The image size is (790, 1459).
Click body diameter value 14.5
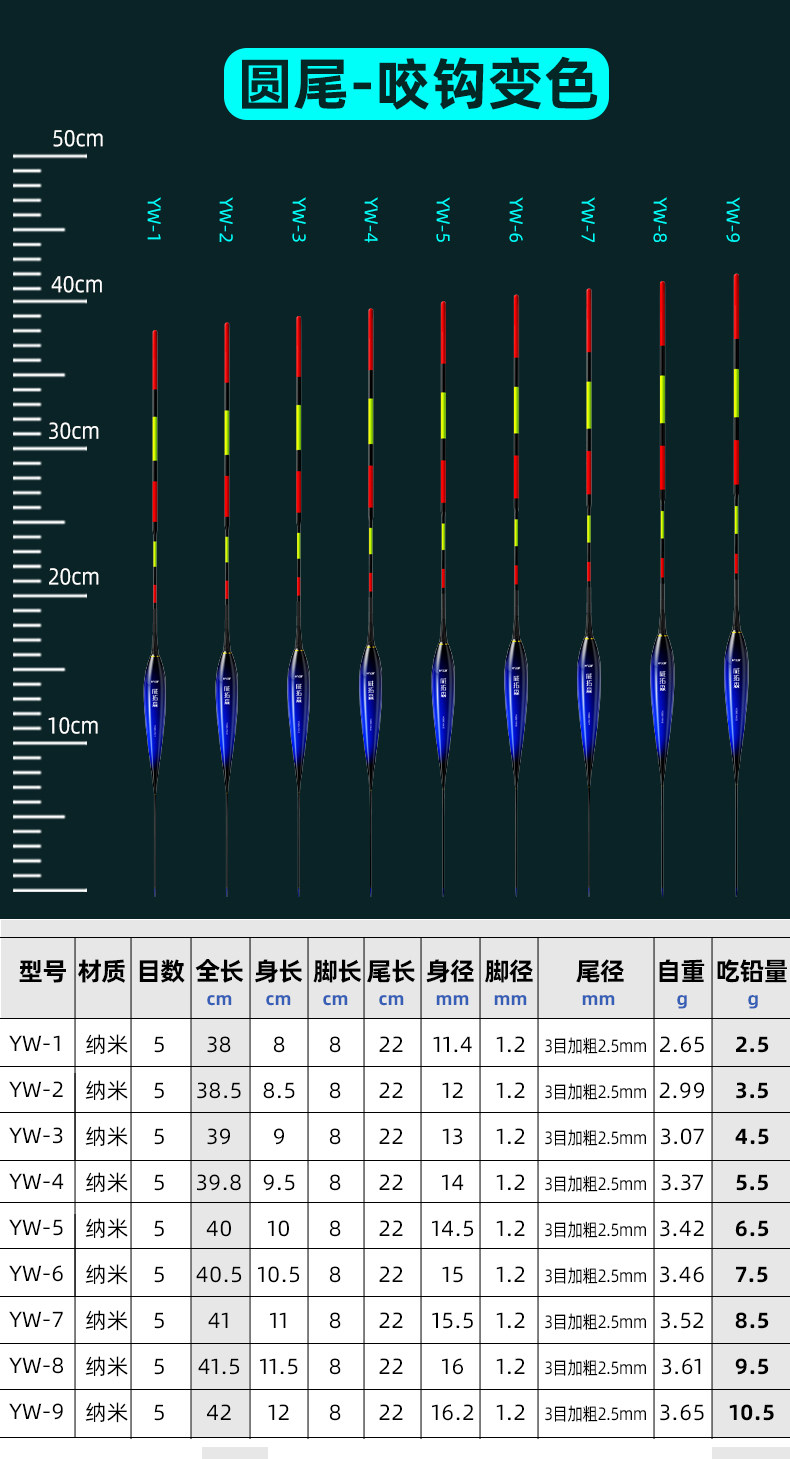(x=452, y=1228)
